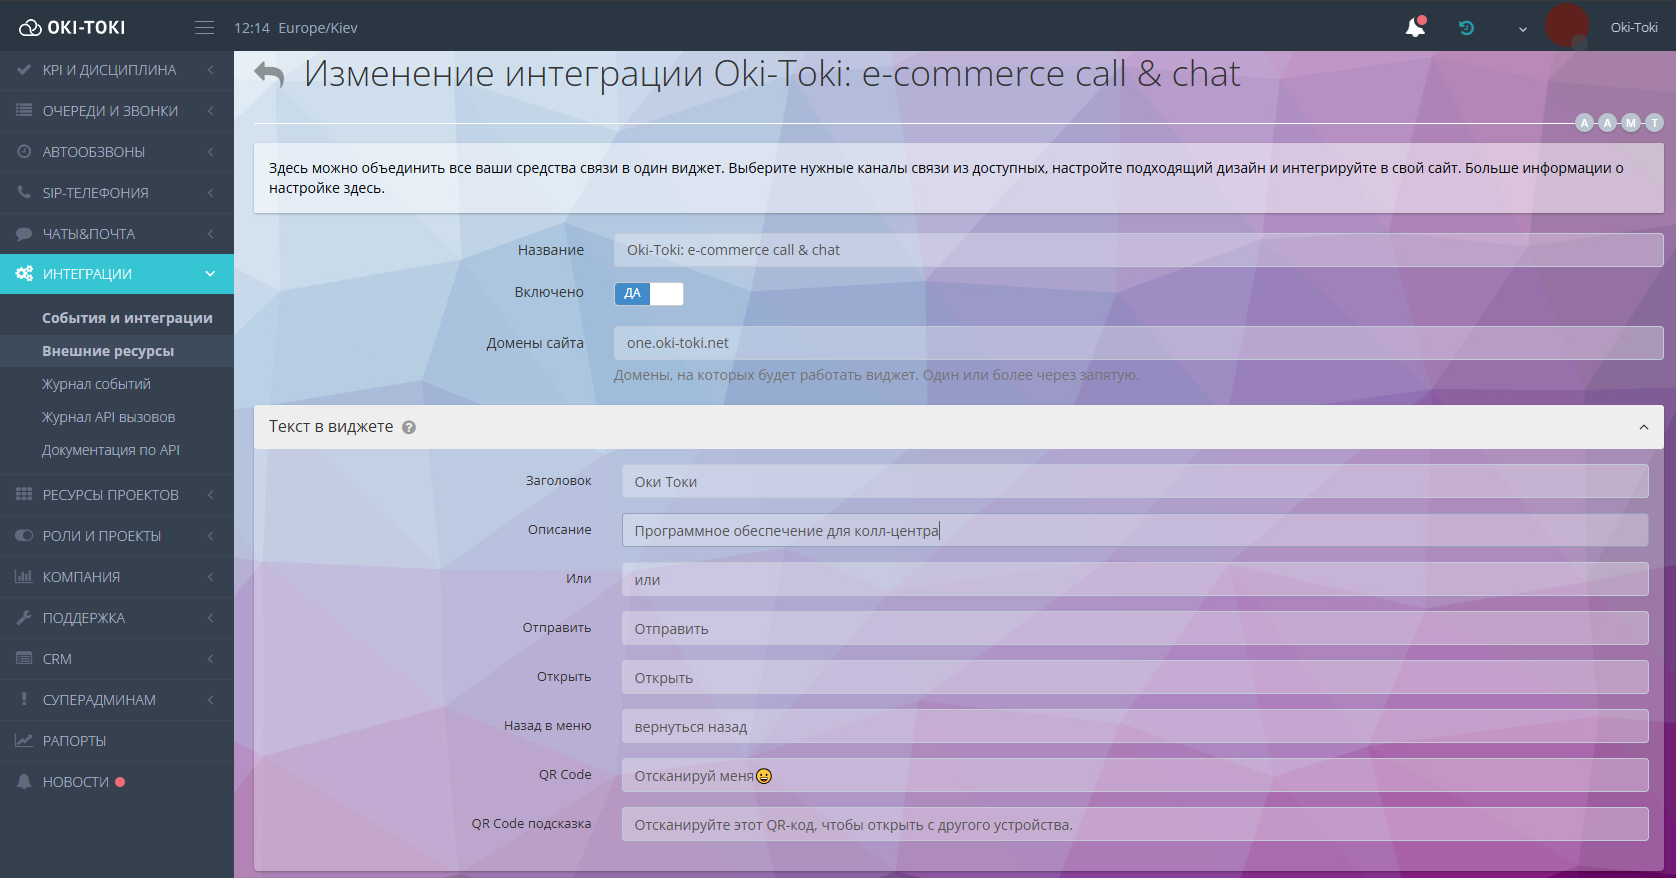This screenshot has height=878, width=1676.
Task: Click the user avatar in top bar
Action: 1566,27
